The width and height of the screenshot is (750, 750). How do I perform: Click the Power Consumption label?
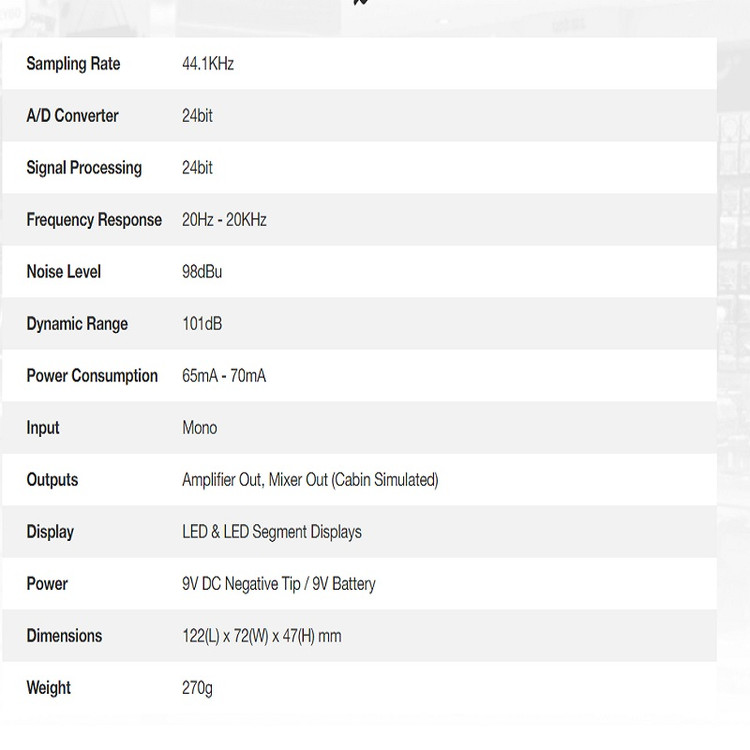tap(92, 376)
